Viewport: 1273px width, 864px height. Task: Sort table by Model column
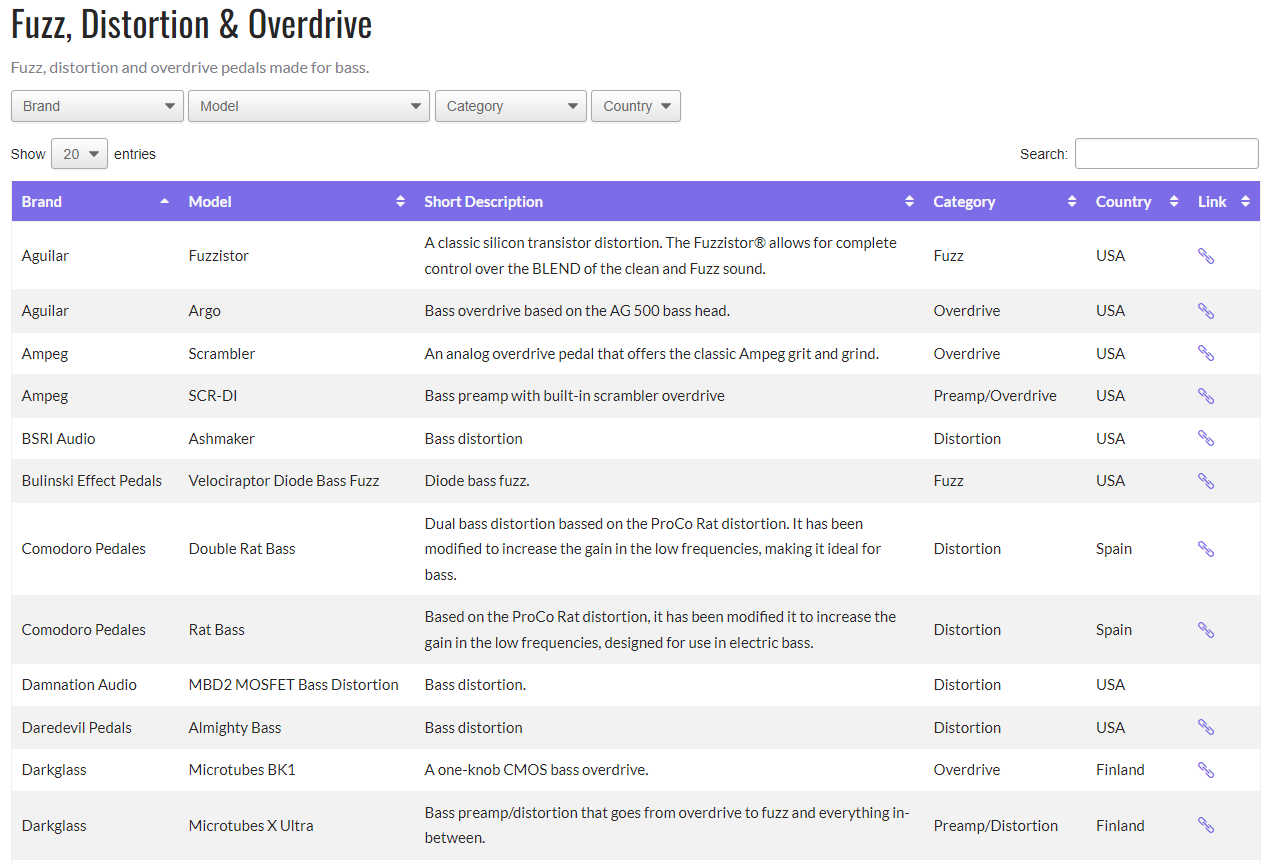click(x=297, y=202)
